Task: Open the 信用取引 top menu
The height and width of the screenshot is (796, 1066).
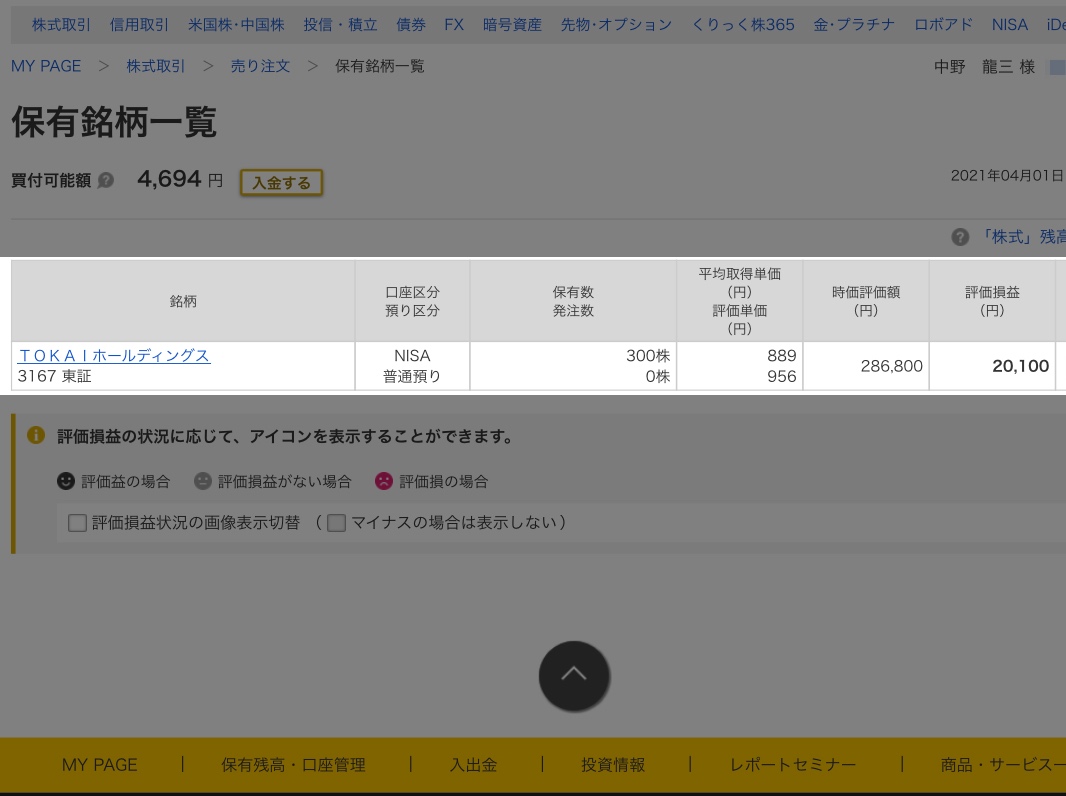Action: tap(139, 24)
